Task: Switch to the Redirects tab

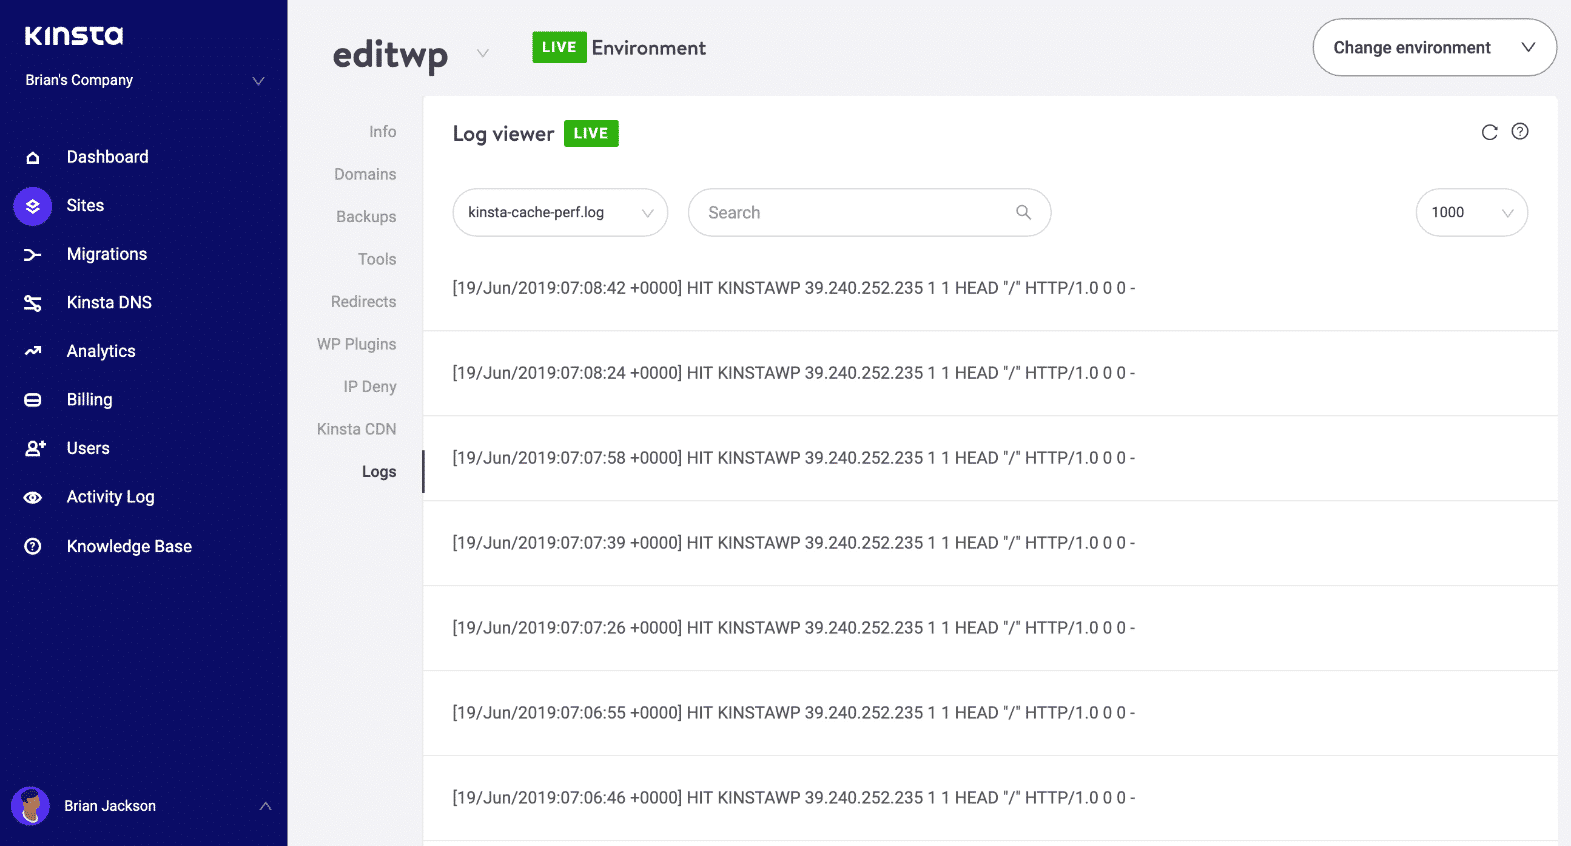Action: coord(363,301)
